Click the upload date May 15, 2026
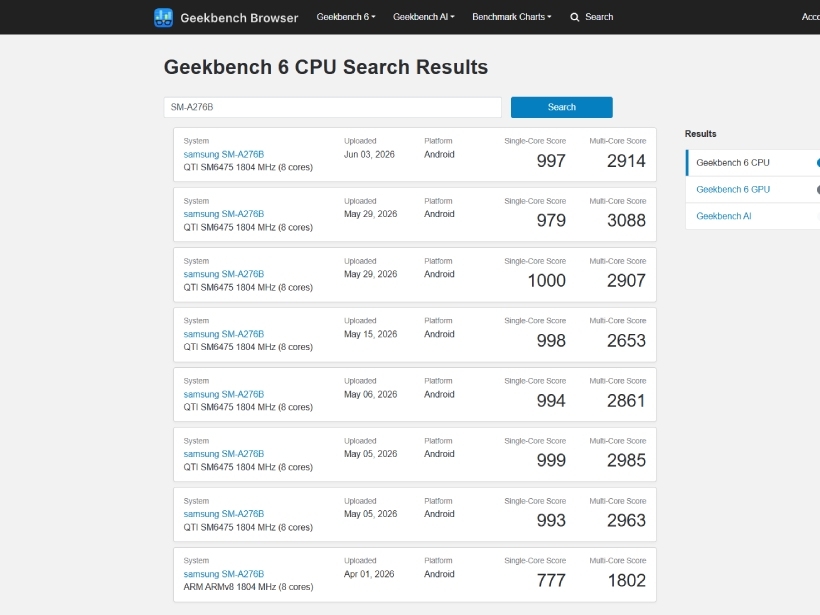This screenshot has height=615, width=820. tap(370, 334)
